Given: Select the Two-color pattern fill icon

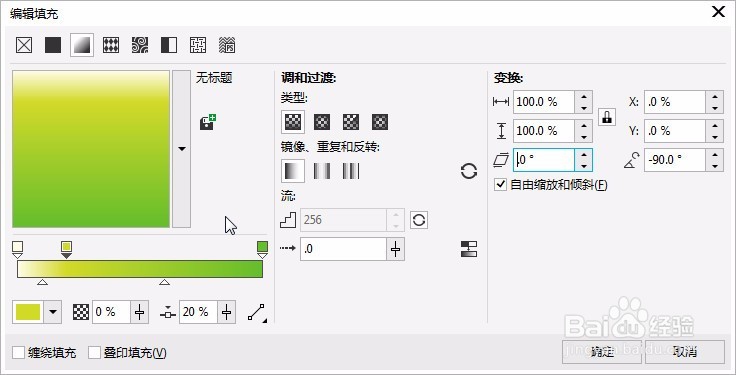Looking at the screenshot, I should pos(169,46).
